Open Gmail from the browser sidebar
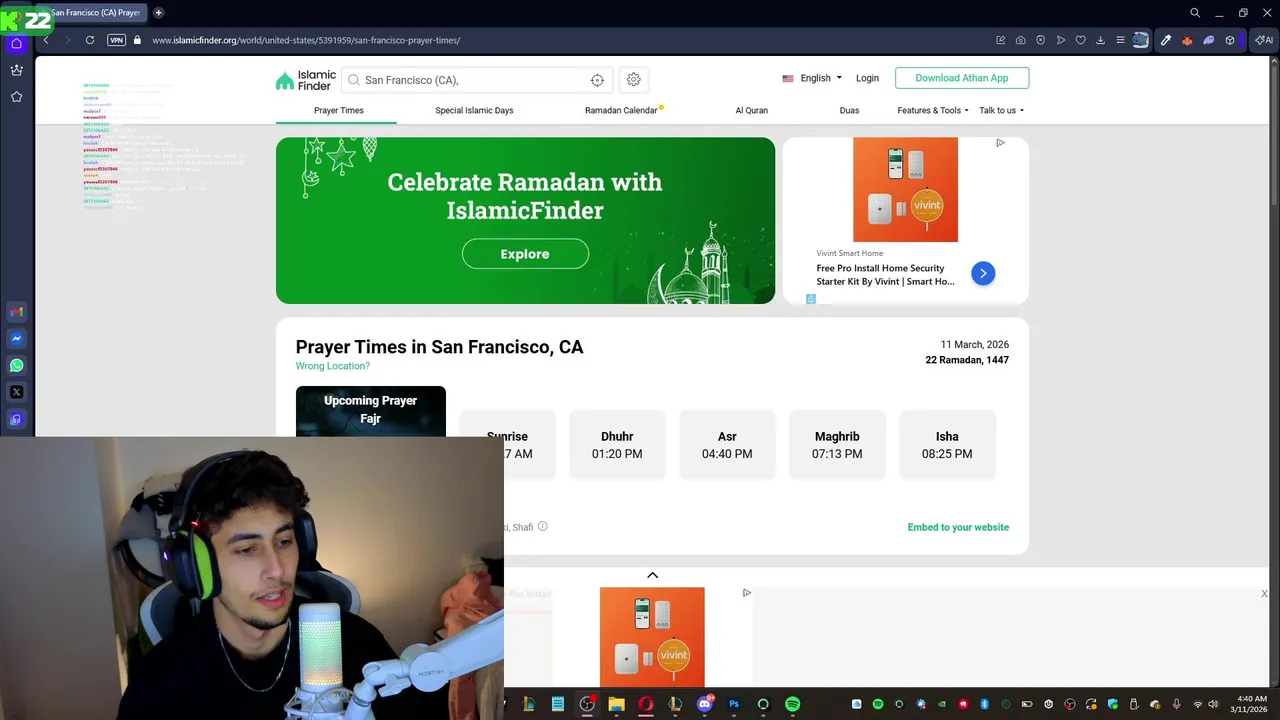The height and width of the screenshot is (720, 1280). (x=16, y=312)
